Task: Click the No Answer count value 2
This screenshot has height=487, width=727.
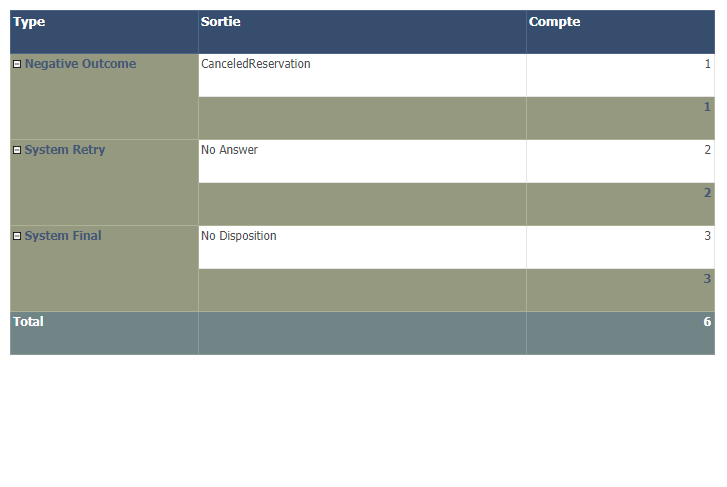Action: click(x=708, y=150)
